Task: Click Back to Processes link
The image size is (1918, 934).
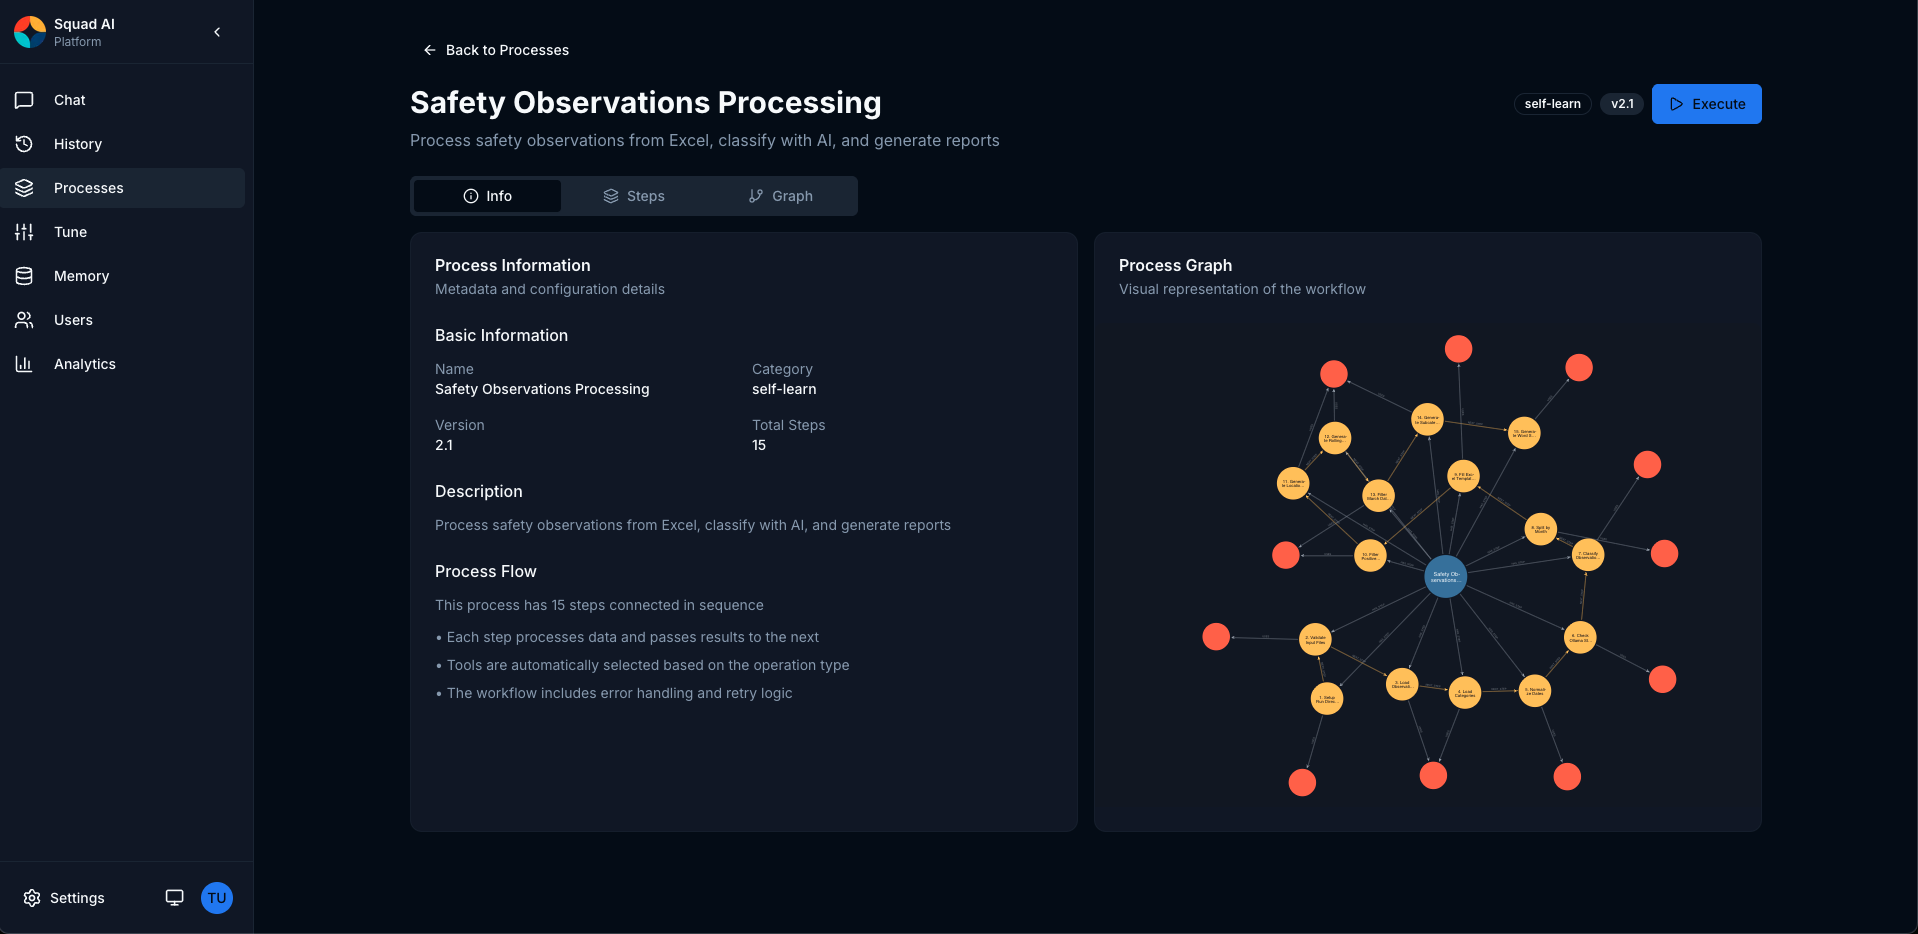Action: pyautogui.click(x=496, y=50)
